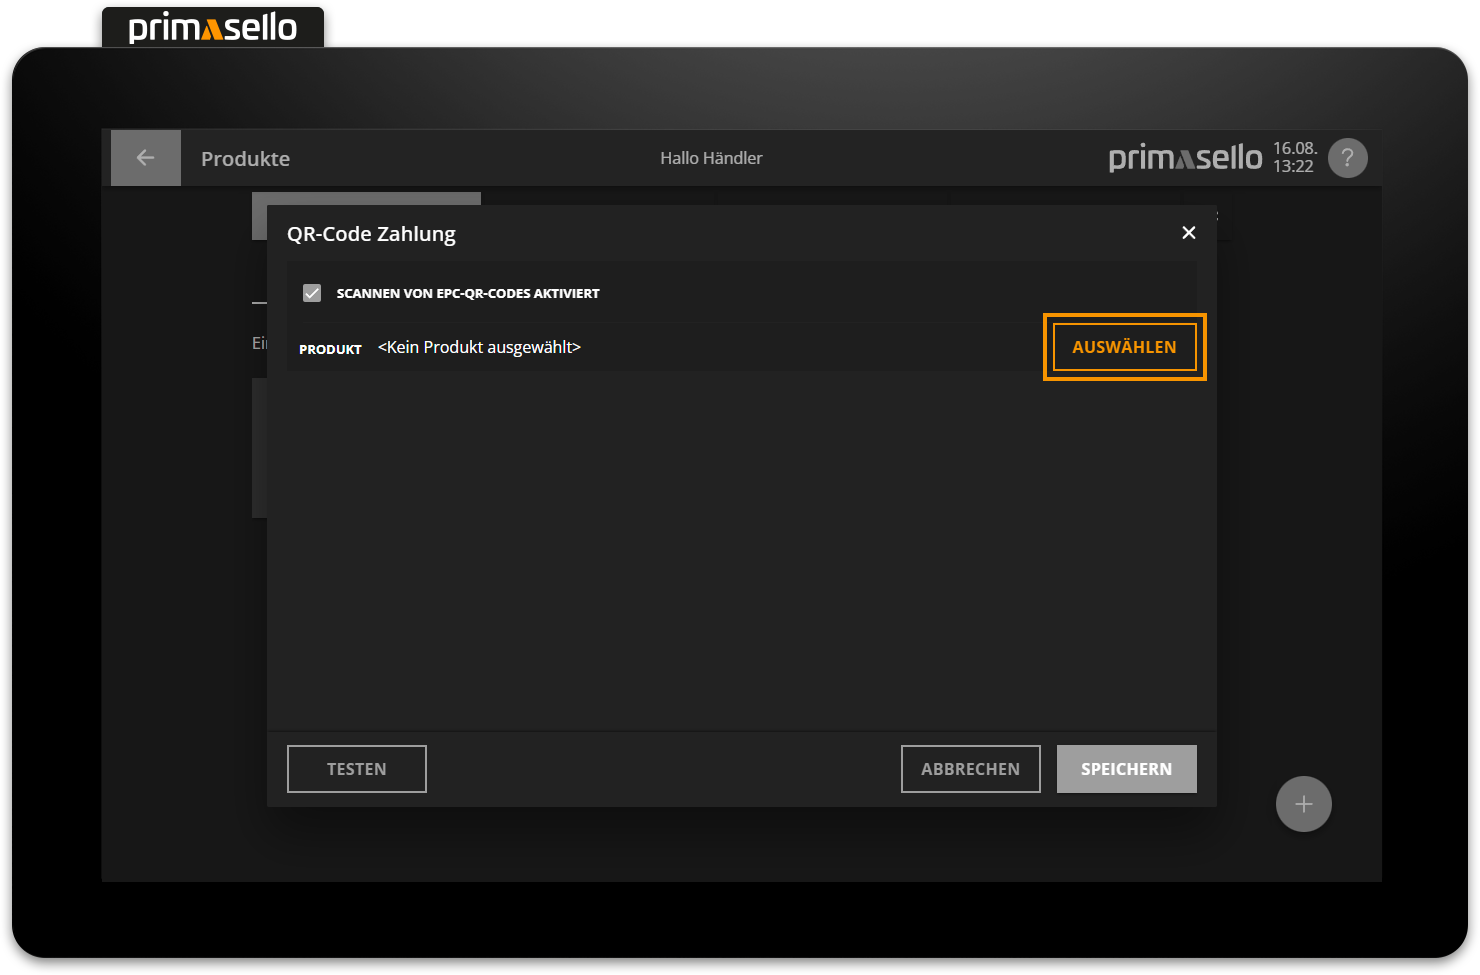1480x975 pixels.
Task: Save settings with the Speichern button
Action: tap(1126, 769)
